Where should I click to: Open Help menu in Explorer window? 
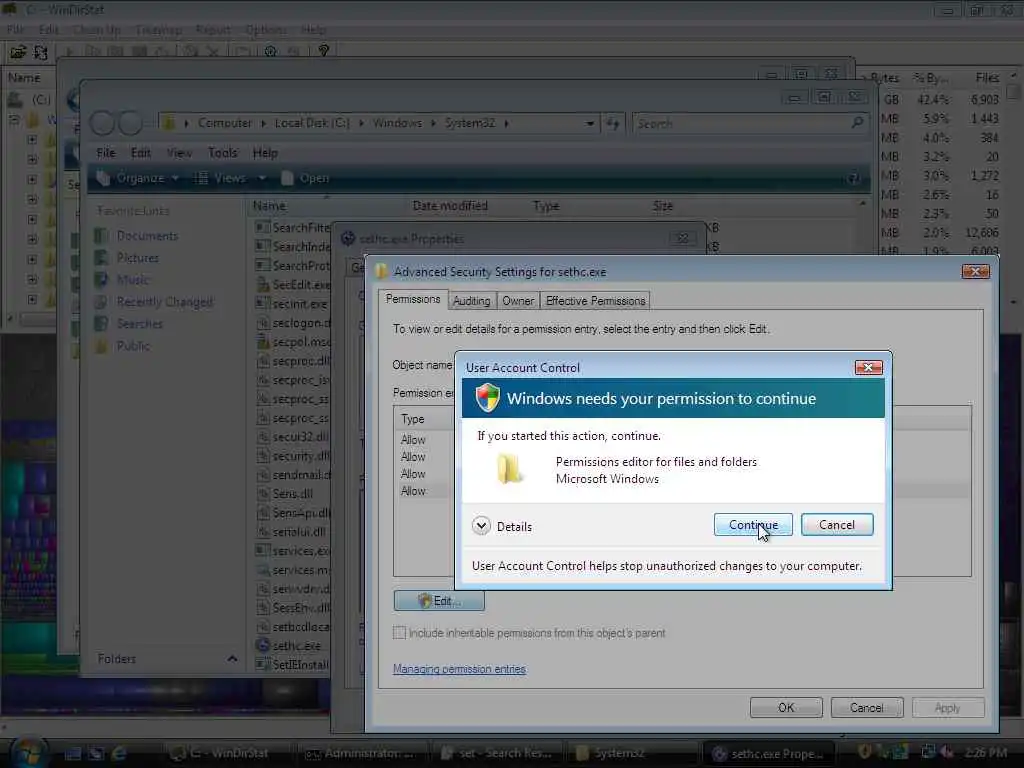(x=265, y=153)
